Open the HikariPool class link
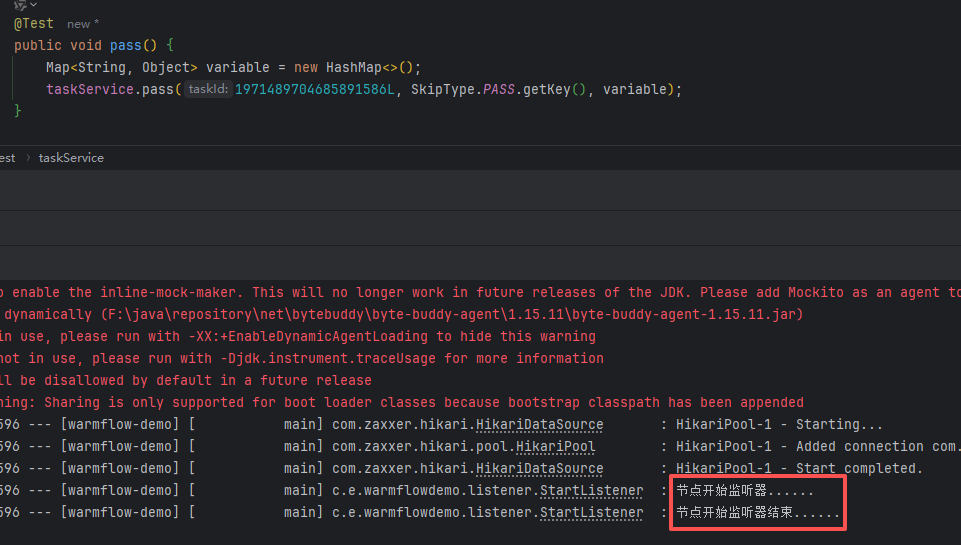Screen dimensions: 961x545 tap(555, 446)
